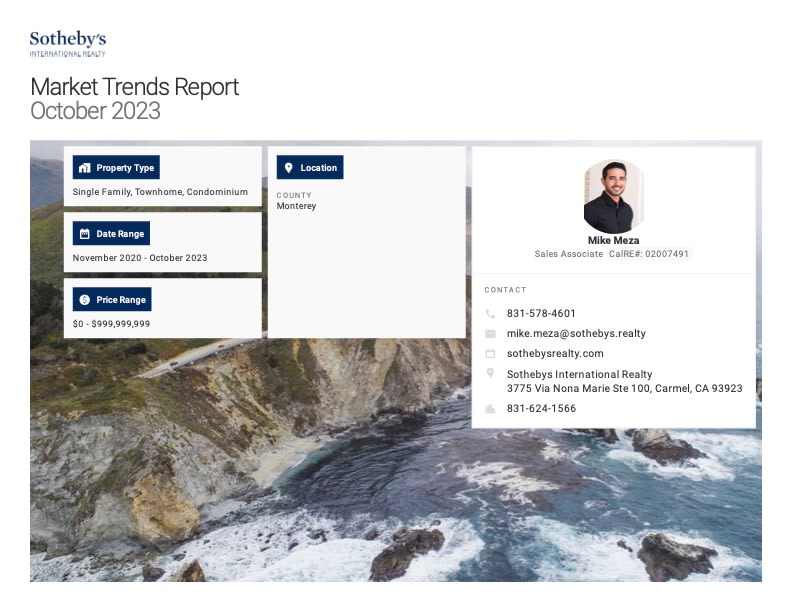Select the Date Range label button
The image size is (792, 612).
click(x=111, y=233)
